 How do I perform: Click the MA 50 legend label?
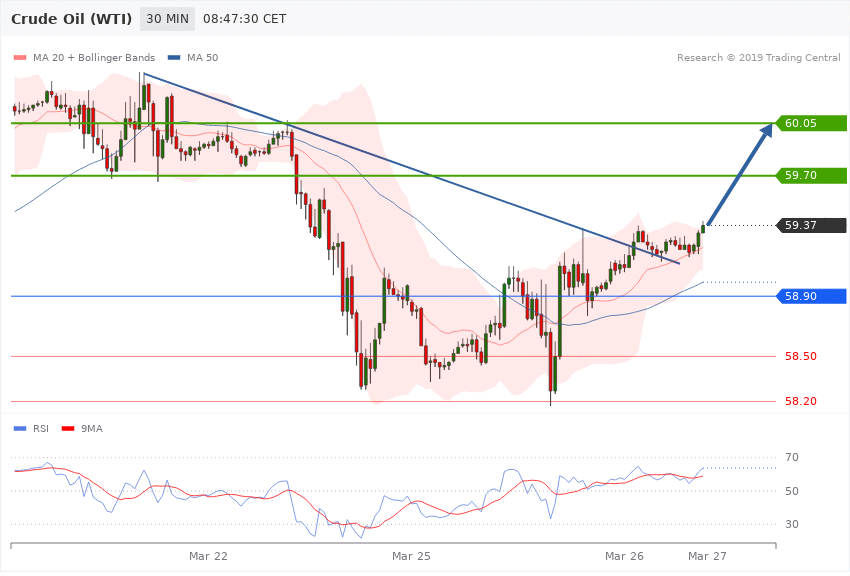[x=202, y=57]
